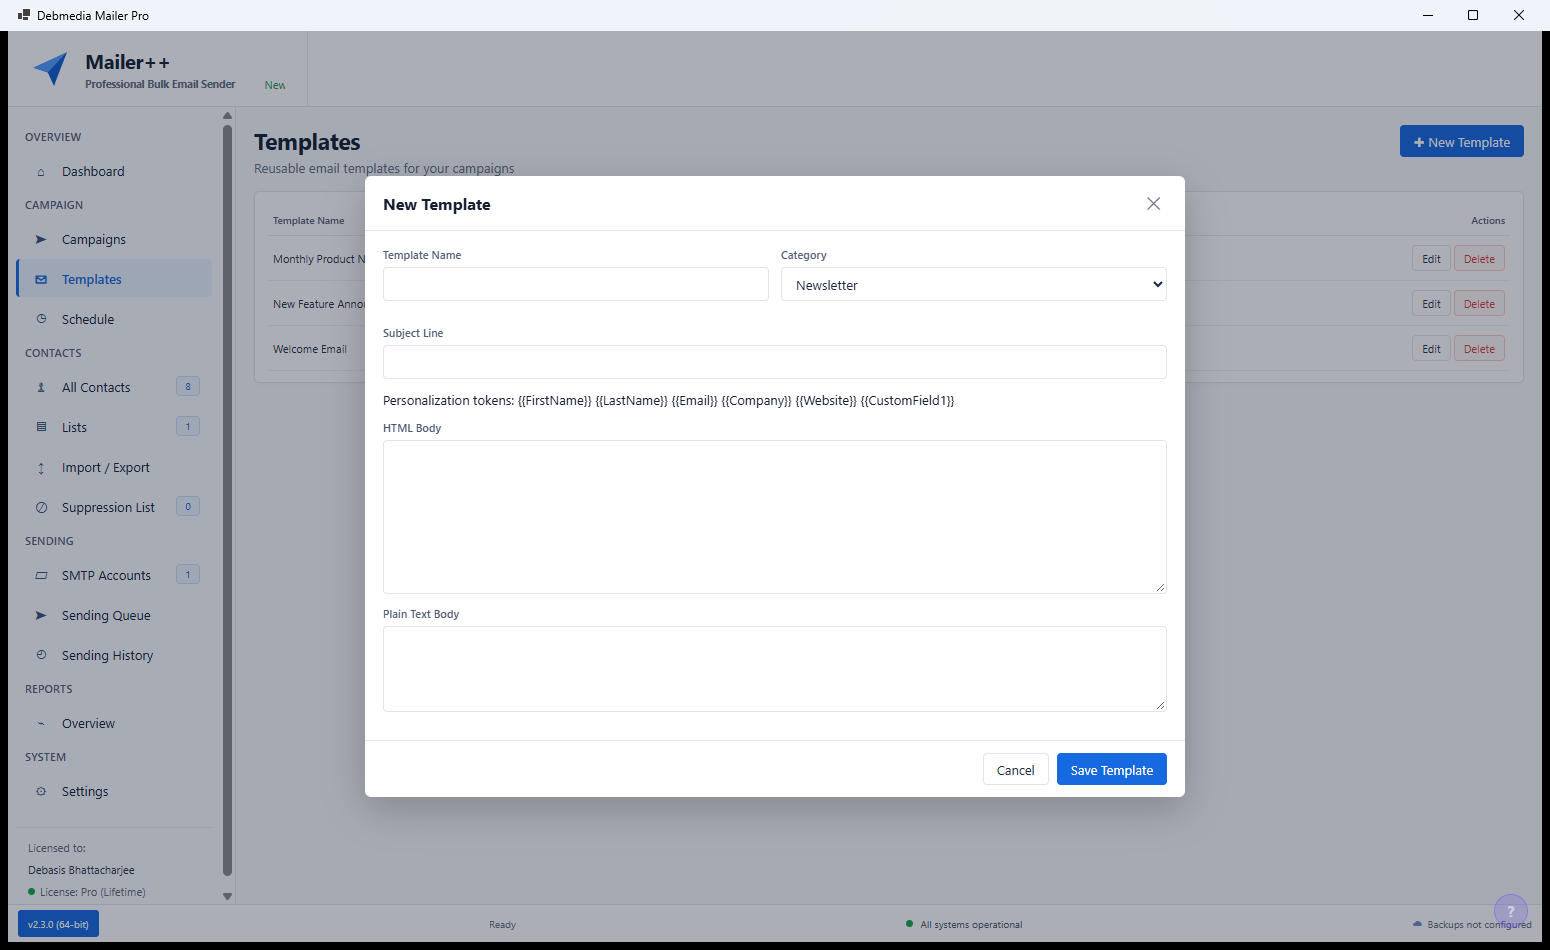
Task: Close the New Template dialog with X
Action: [x=1153, y=204]
